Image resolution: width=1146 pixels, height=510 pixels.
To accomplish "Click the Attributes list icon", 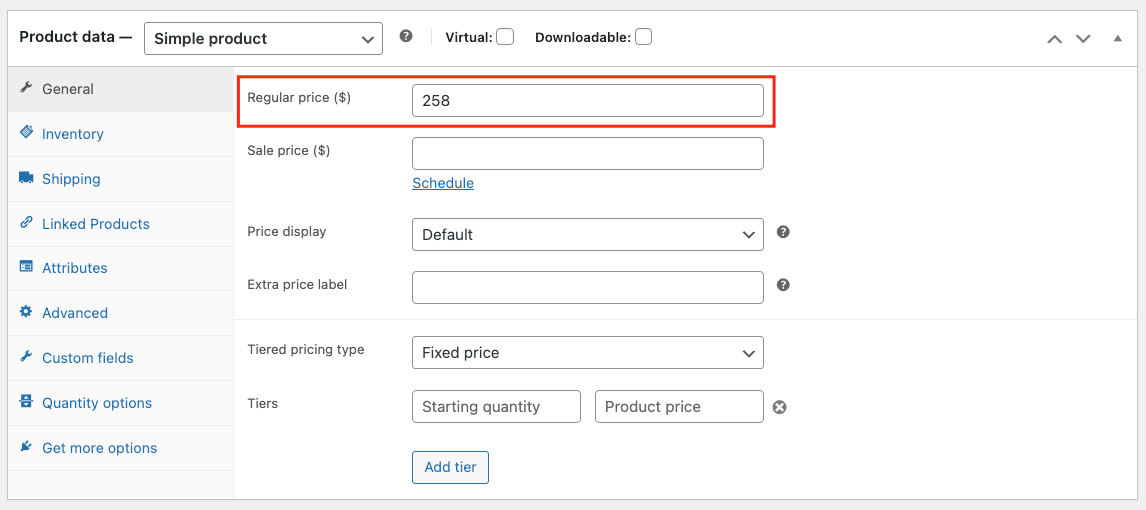I will [x=26, y=267].
